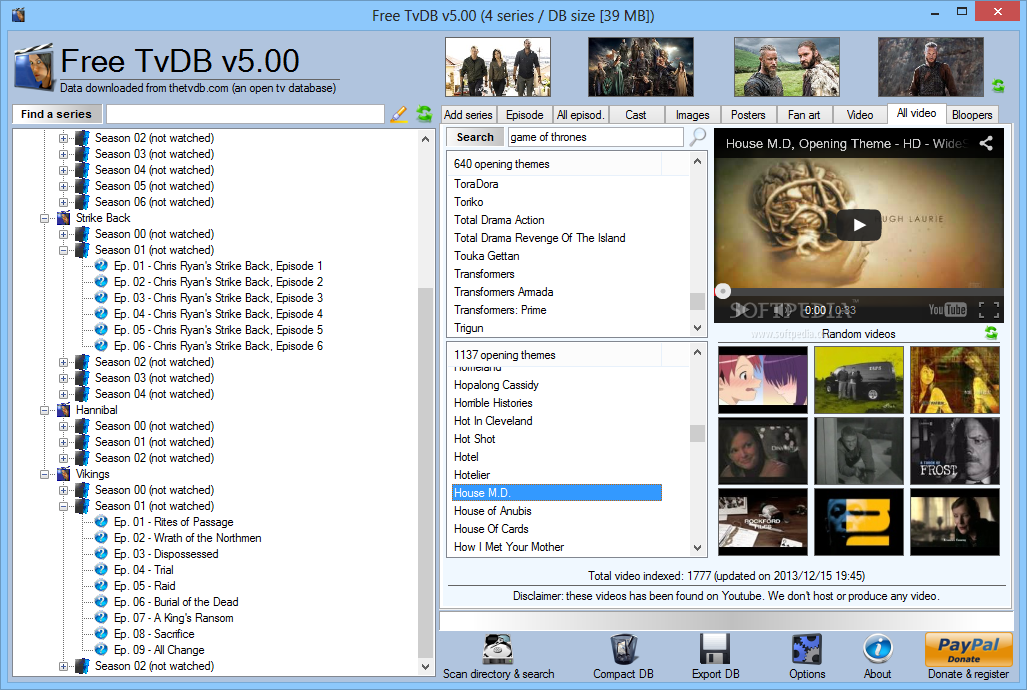Click the Search button
The width and height of the screenshot is (1027, 690).
pos(475,137)
